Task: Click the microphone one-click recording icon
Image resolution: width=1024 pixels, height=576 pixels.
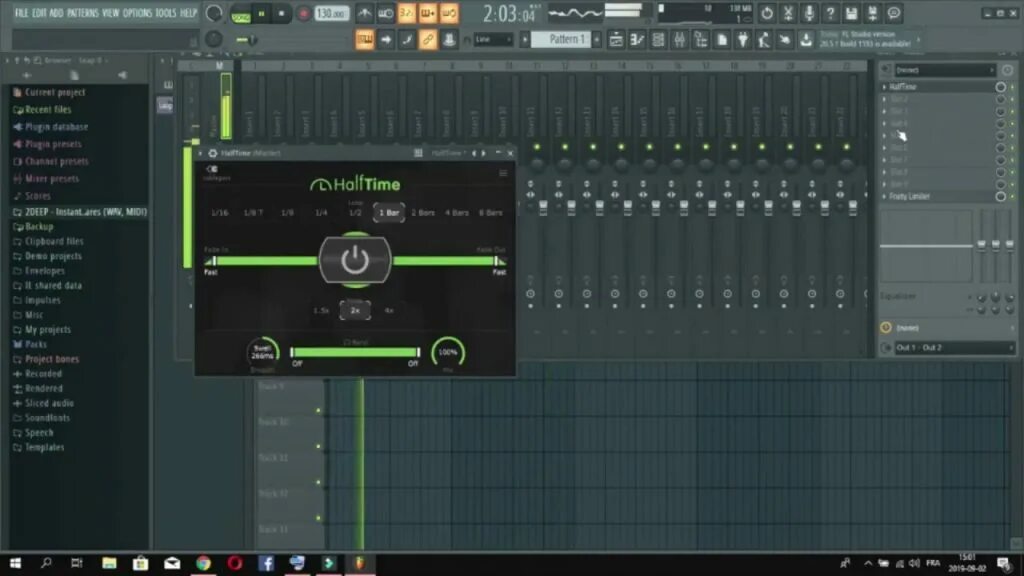Action: 808,13
